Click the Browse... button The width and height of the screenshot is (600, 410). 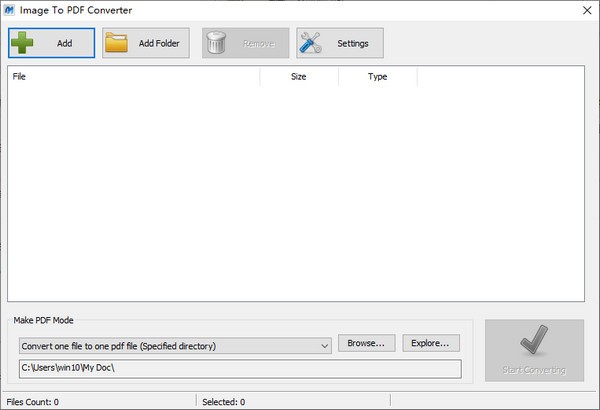[367, 343]
